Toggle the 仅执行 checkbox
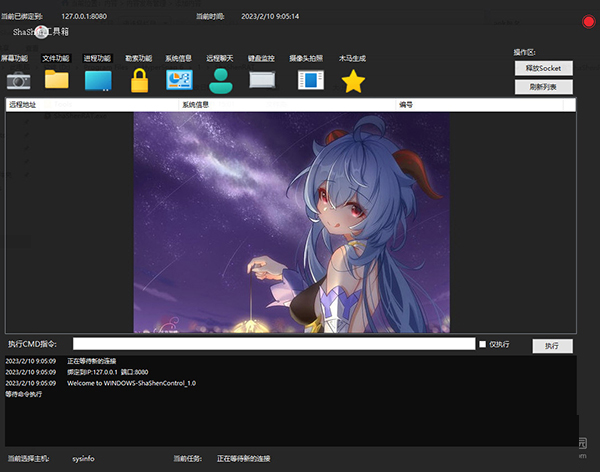 pyautogui.click(x=482, y=344)
